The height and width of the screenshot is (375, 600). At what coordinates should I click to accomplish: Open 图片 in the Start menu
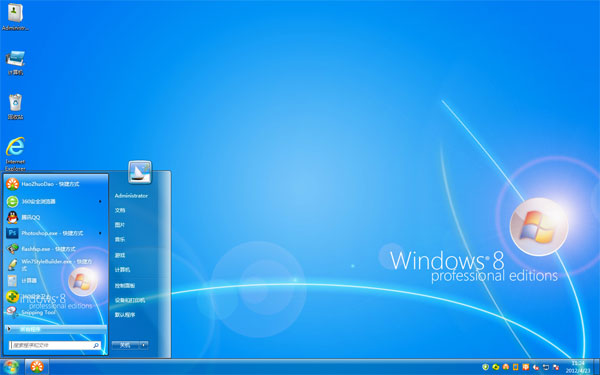(x=120, y=225)
